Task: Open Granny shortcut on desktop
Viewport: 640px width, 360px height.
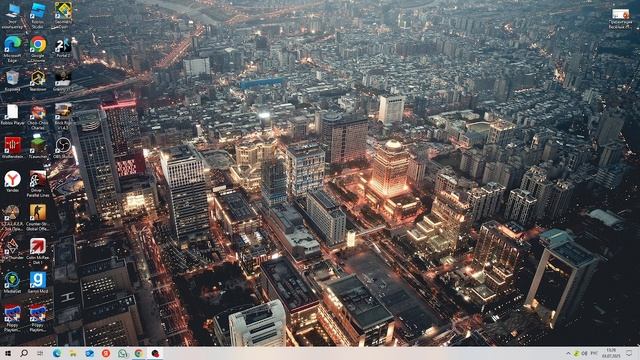Action: tap(63, 80)
